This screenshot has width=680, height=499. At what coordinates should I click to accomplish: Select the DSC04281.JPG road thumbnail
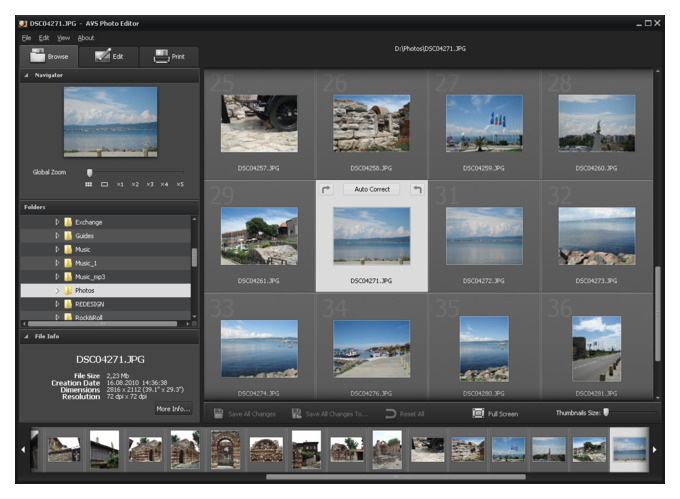597,349
